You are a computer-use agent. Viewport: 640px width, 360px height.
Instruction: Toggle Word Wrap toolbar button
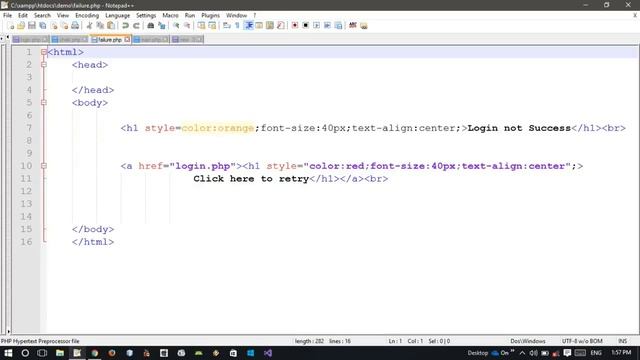(227, 26)
